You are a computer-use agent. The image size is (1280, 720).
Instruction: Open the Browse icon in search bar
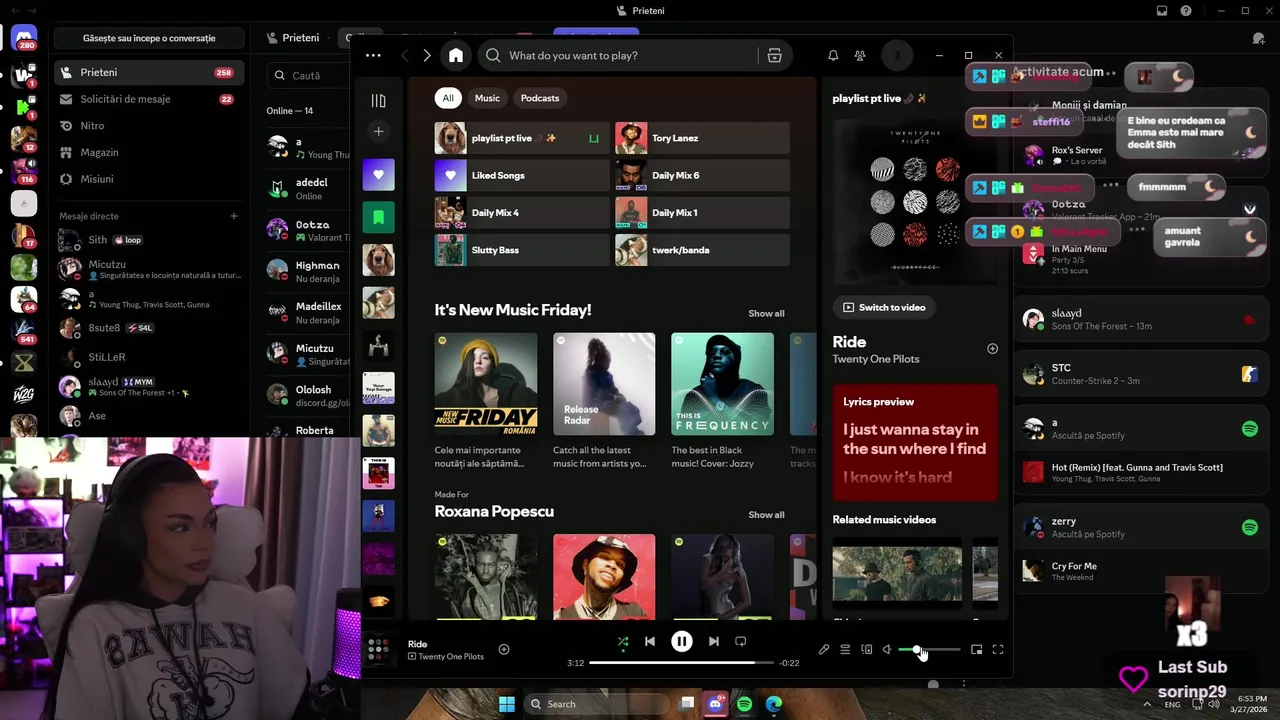[x=774, y=55]
